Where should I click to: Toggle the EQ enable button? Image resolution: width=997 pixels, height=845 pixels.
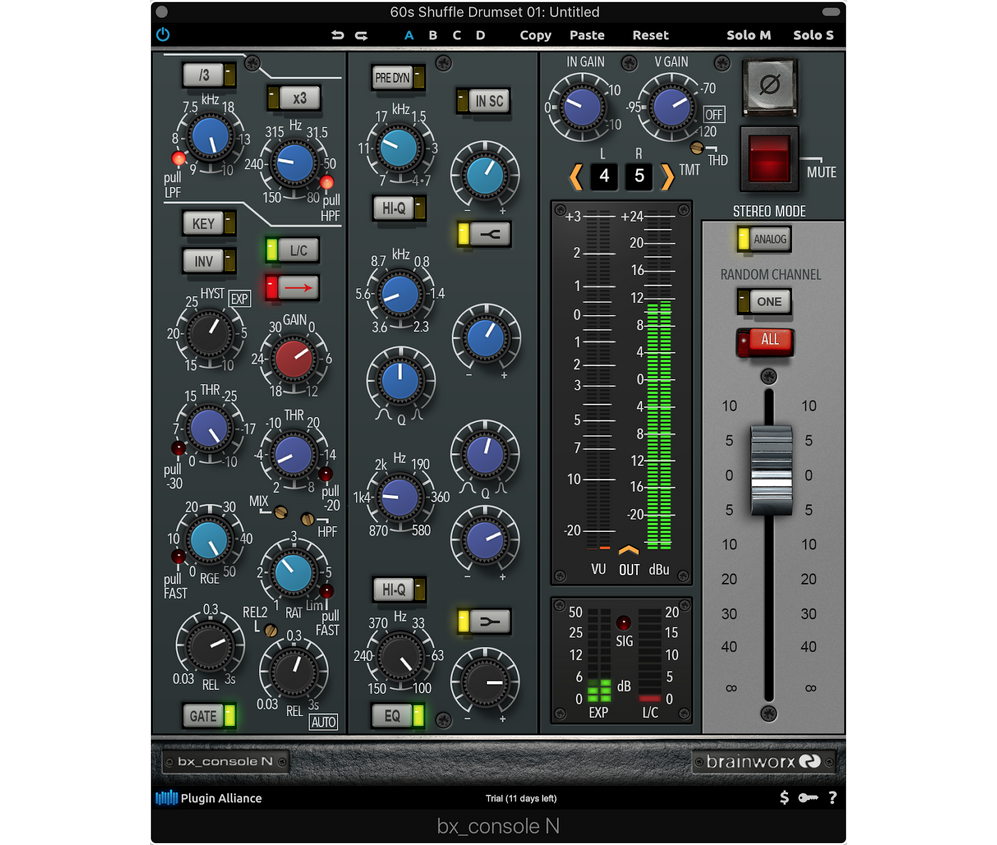point(399,716)
